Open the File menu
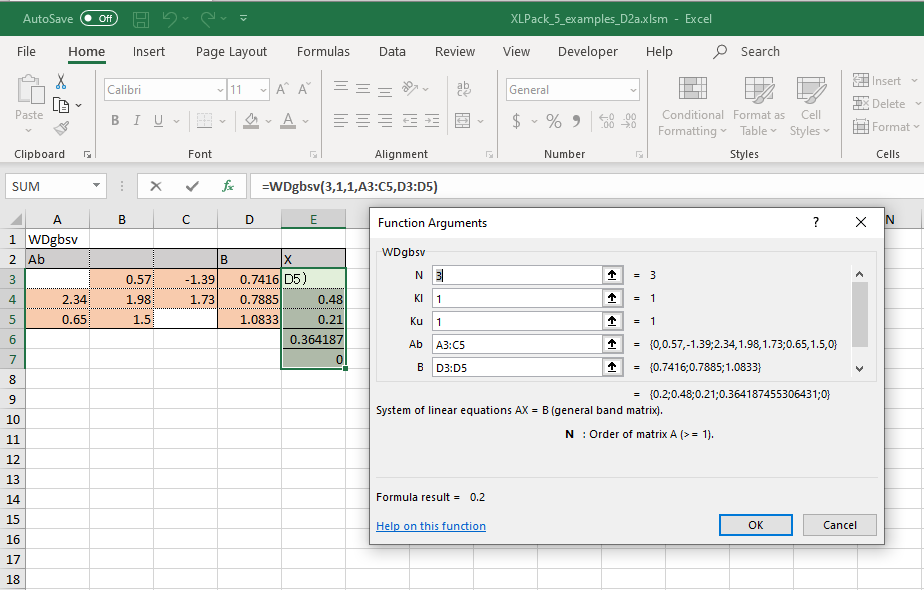The height and width of the screenshot is (590, 924). (26, 51)
